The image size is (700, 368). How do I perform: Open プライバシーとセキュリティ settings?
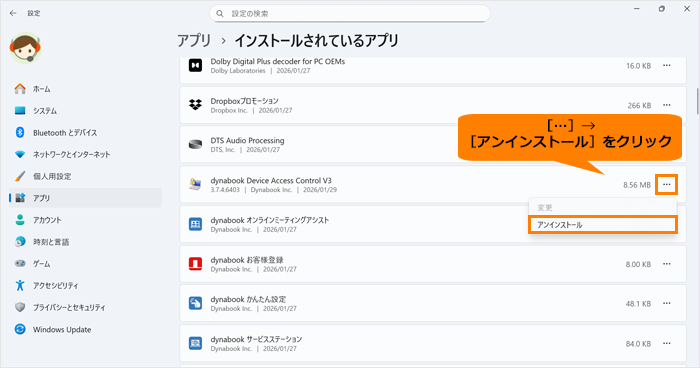[x=69, y=307]
